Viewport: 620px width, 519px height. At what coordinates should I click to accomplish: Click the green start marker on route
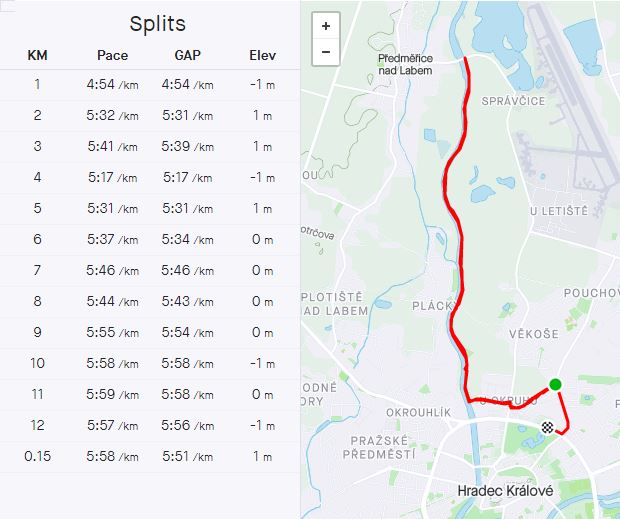pos(555,384)
